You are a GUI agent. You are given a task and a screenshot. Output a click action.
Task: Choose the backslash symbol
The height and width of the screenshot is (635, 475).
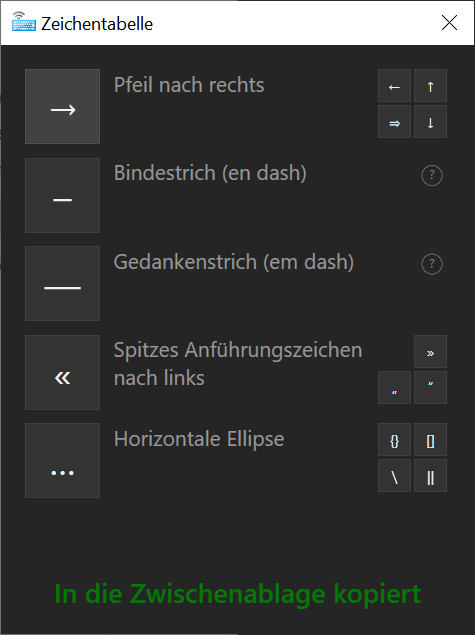[x=394, y=475]
